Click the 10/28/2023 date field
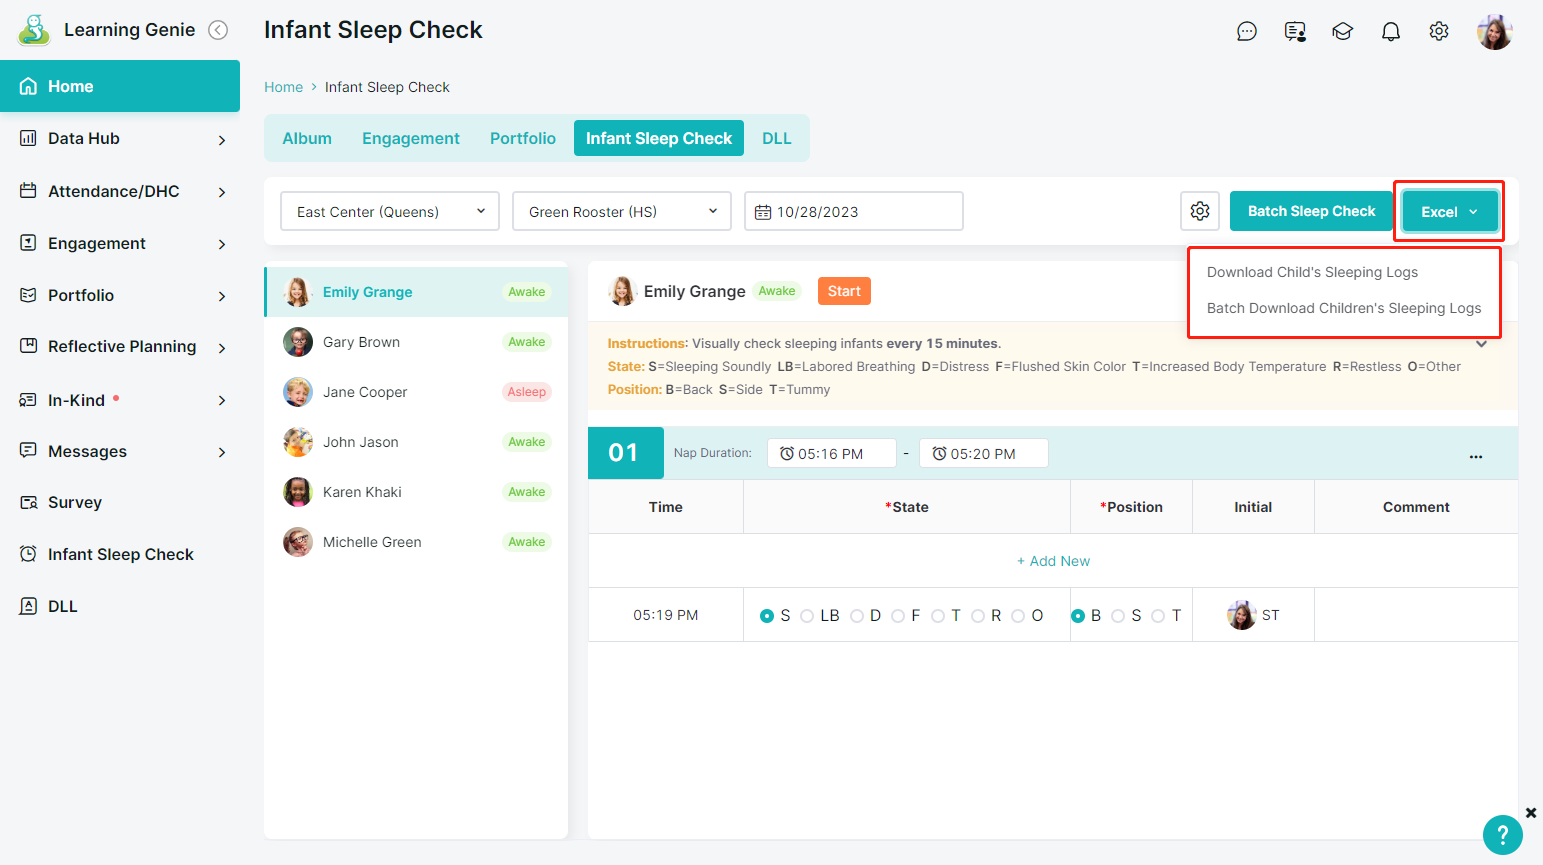1543x865 pixels. (853, 212)
